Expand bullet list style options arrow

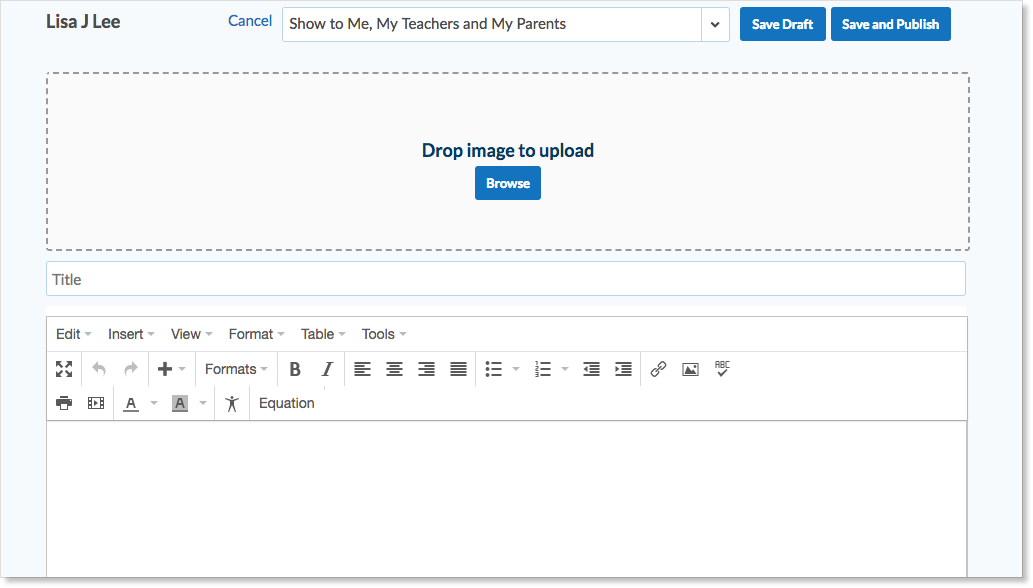(516, 369)
